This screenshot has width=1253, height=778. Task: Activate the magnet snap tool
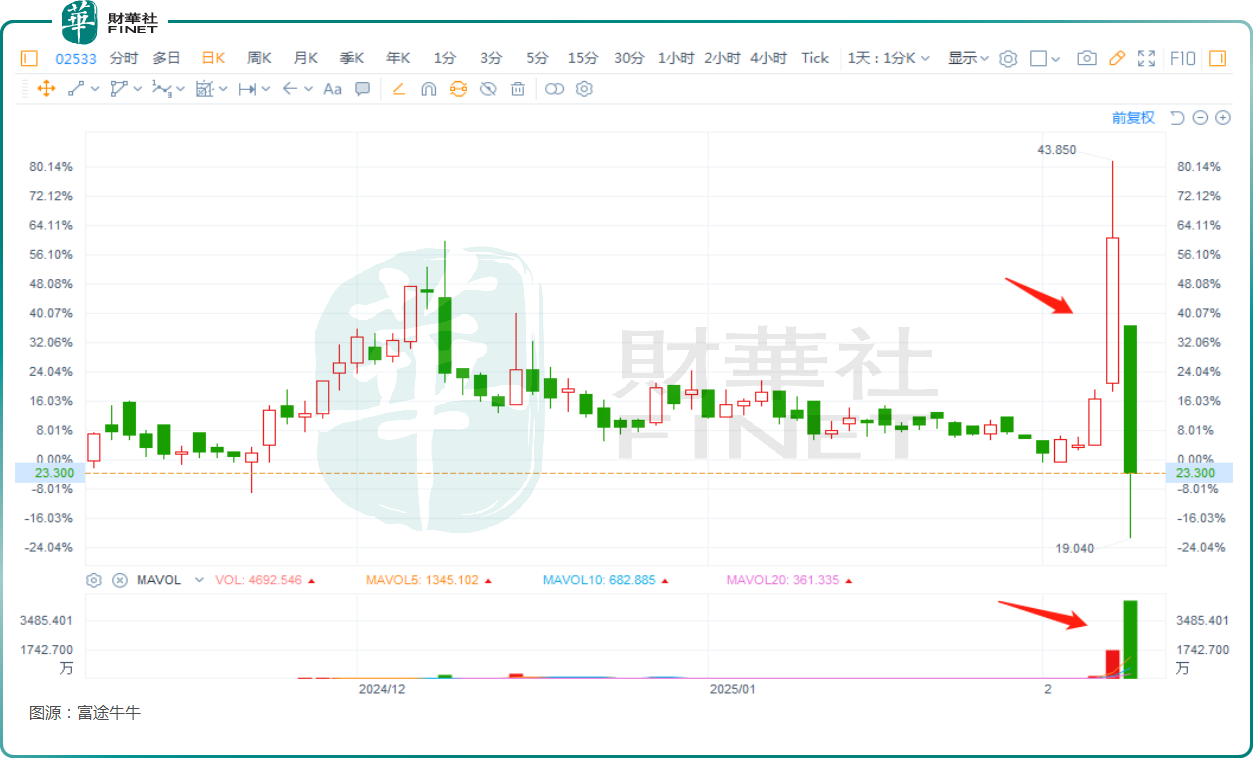(428, 89)
